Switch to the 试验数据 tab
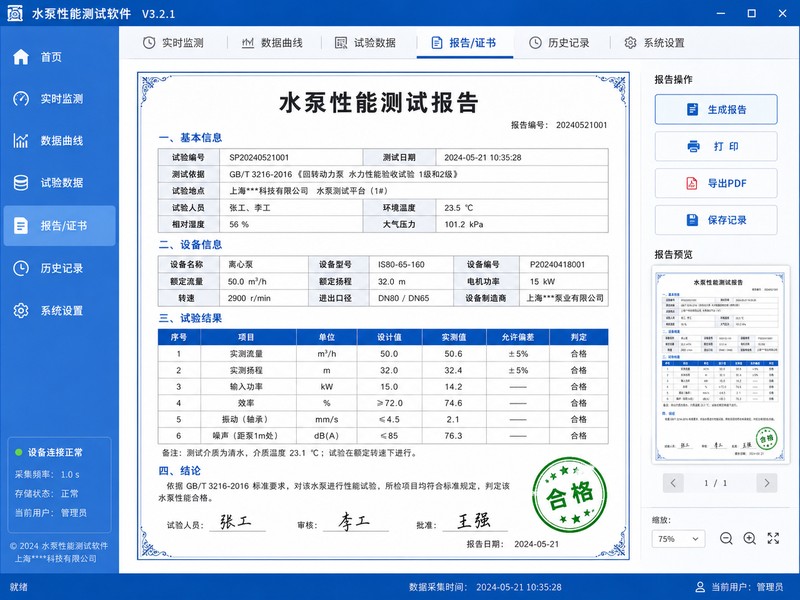800x600 pixels. point(365,43)
